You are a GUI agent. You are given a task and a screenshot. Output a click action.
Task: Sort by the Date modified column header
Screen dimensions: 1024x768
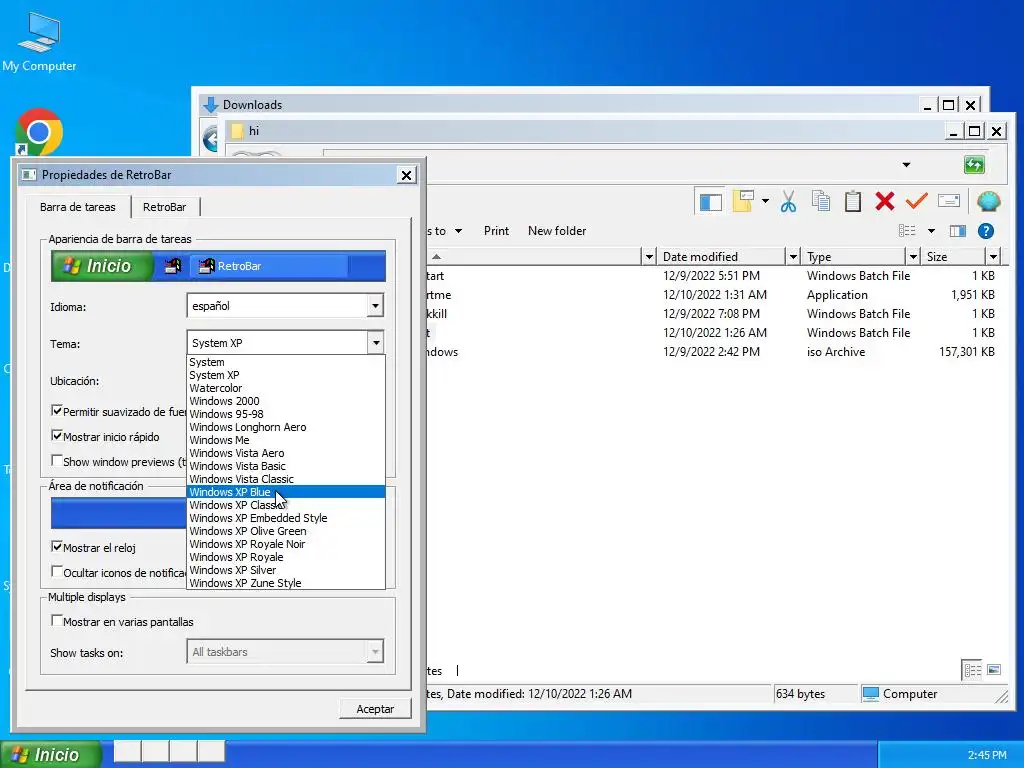click(x=720, y=257)
